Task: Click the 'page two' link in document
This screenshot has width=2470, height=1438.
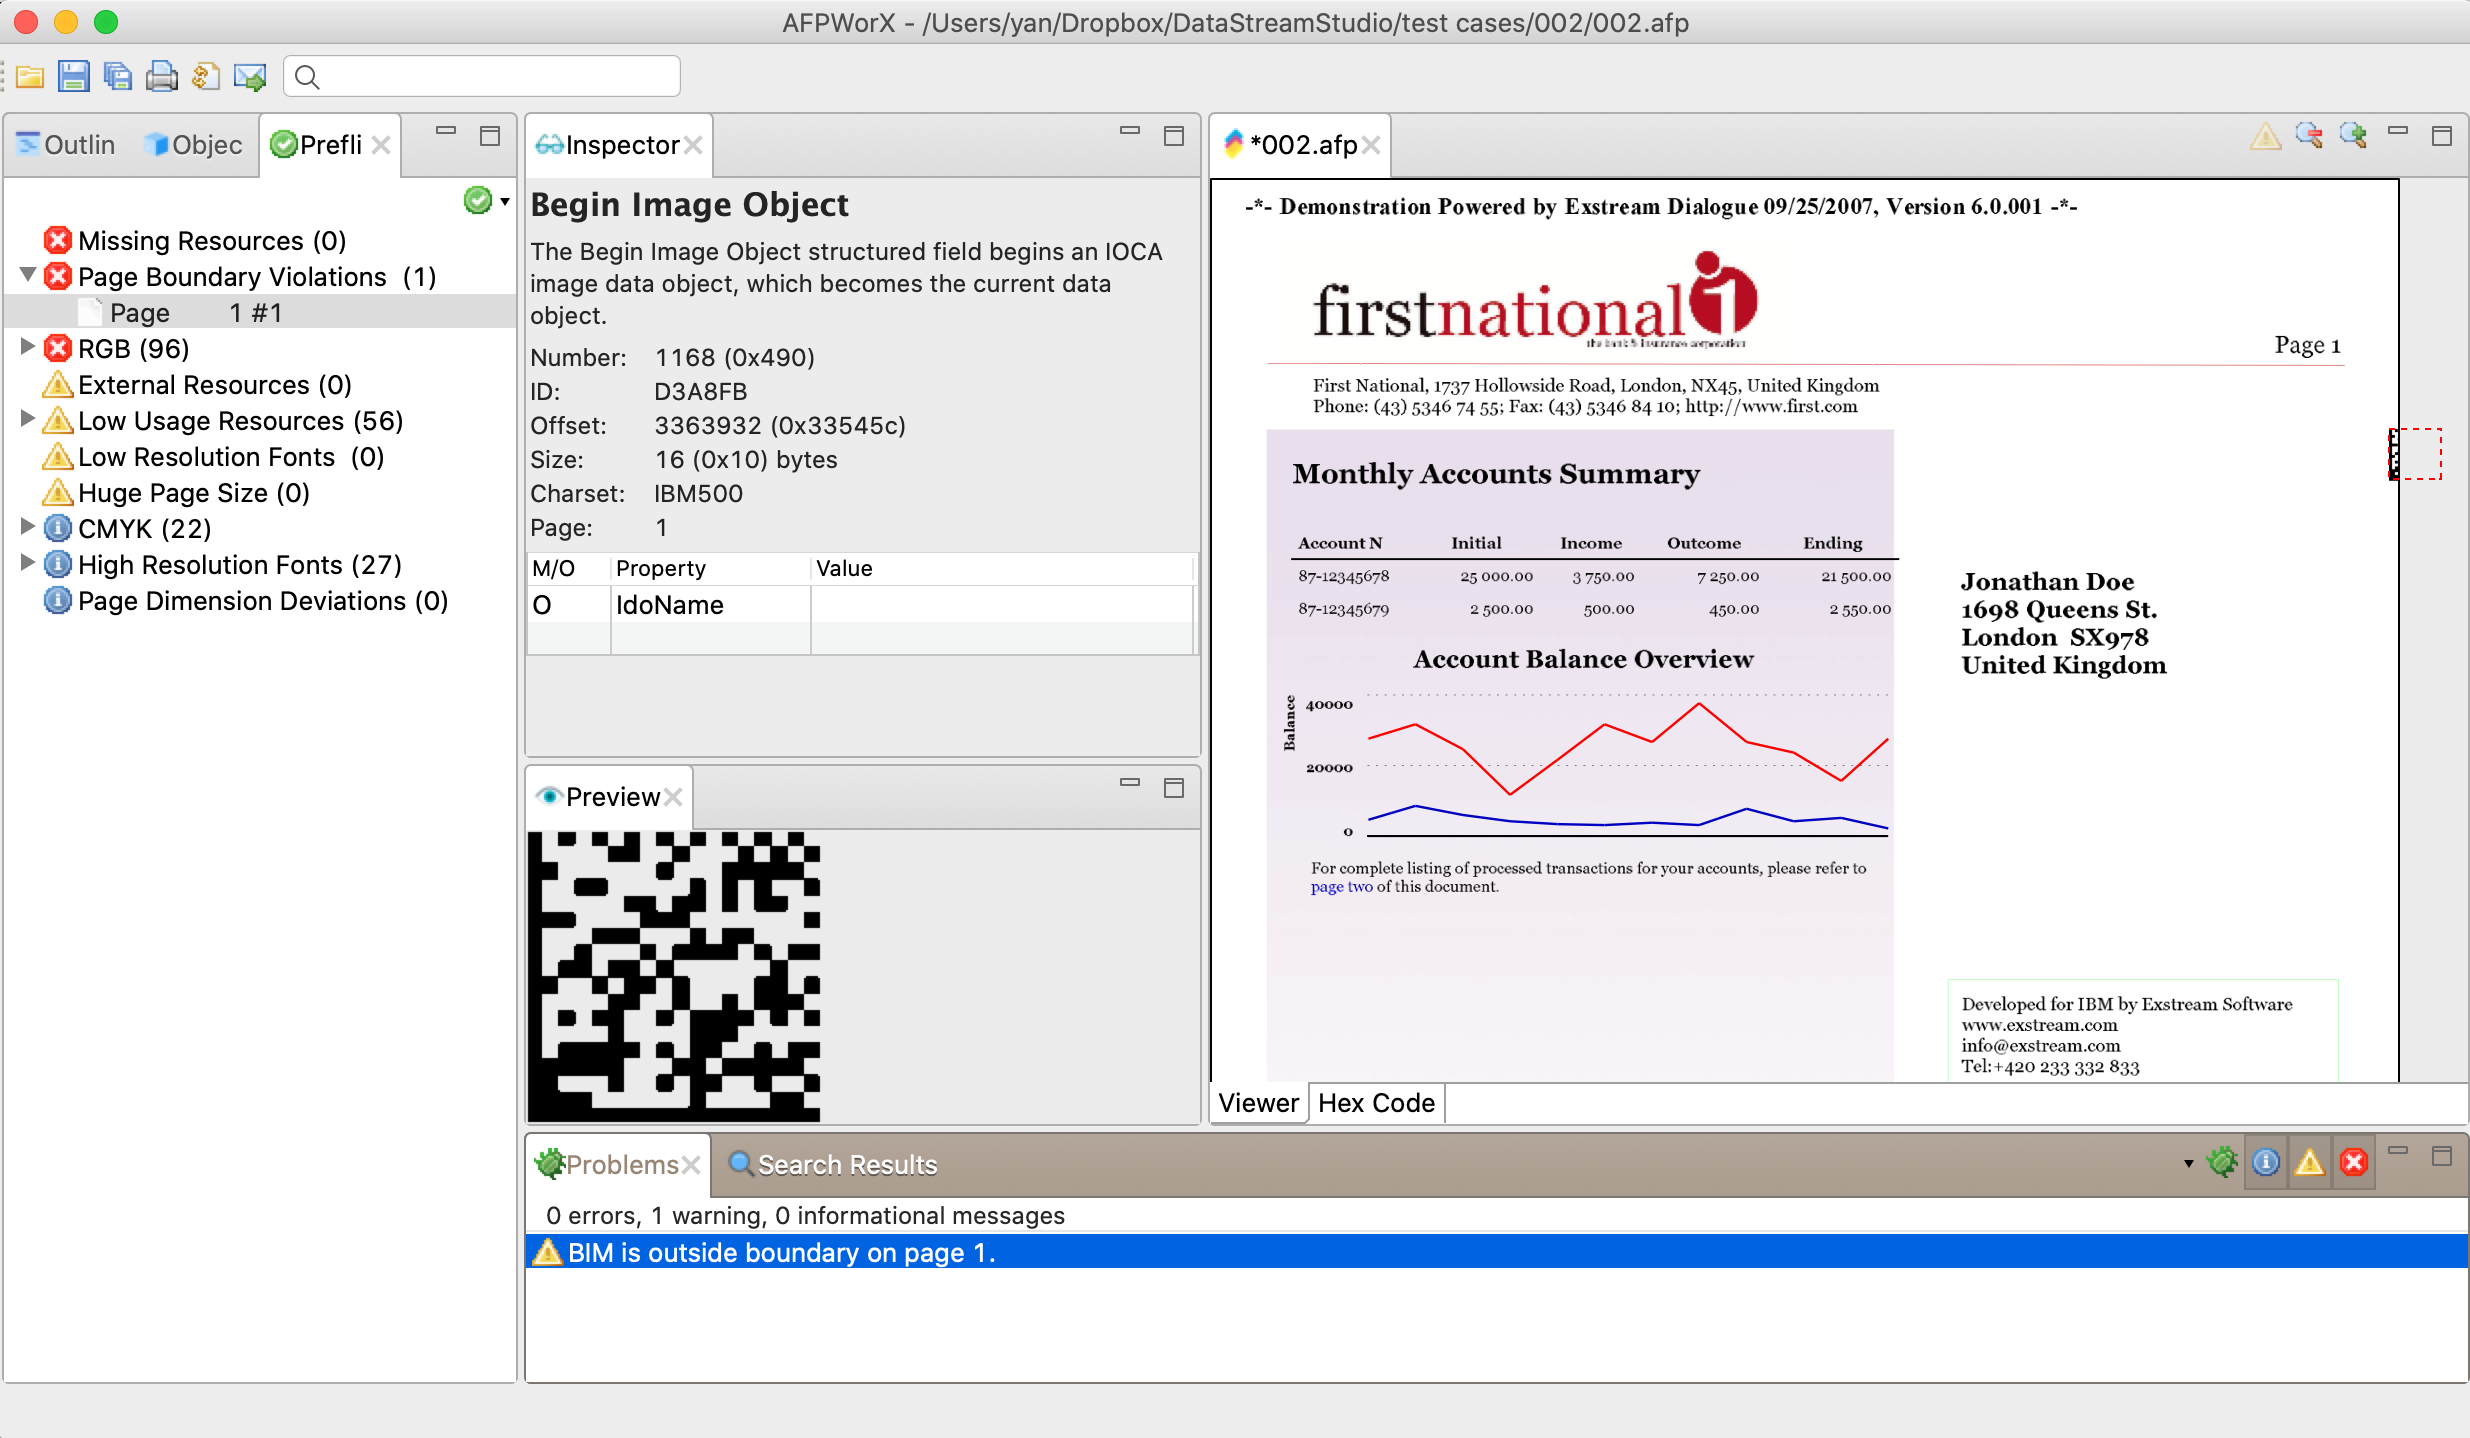Action: (x=1341, y=887)
